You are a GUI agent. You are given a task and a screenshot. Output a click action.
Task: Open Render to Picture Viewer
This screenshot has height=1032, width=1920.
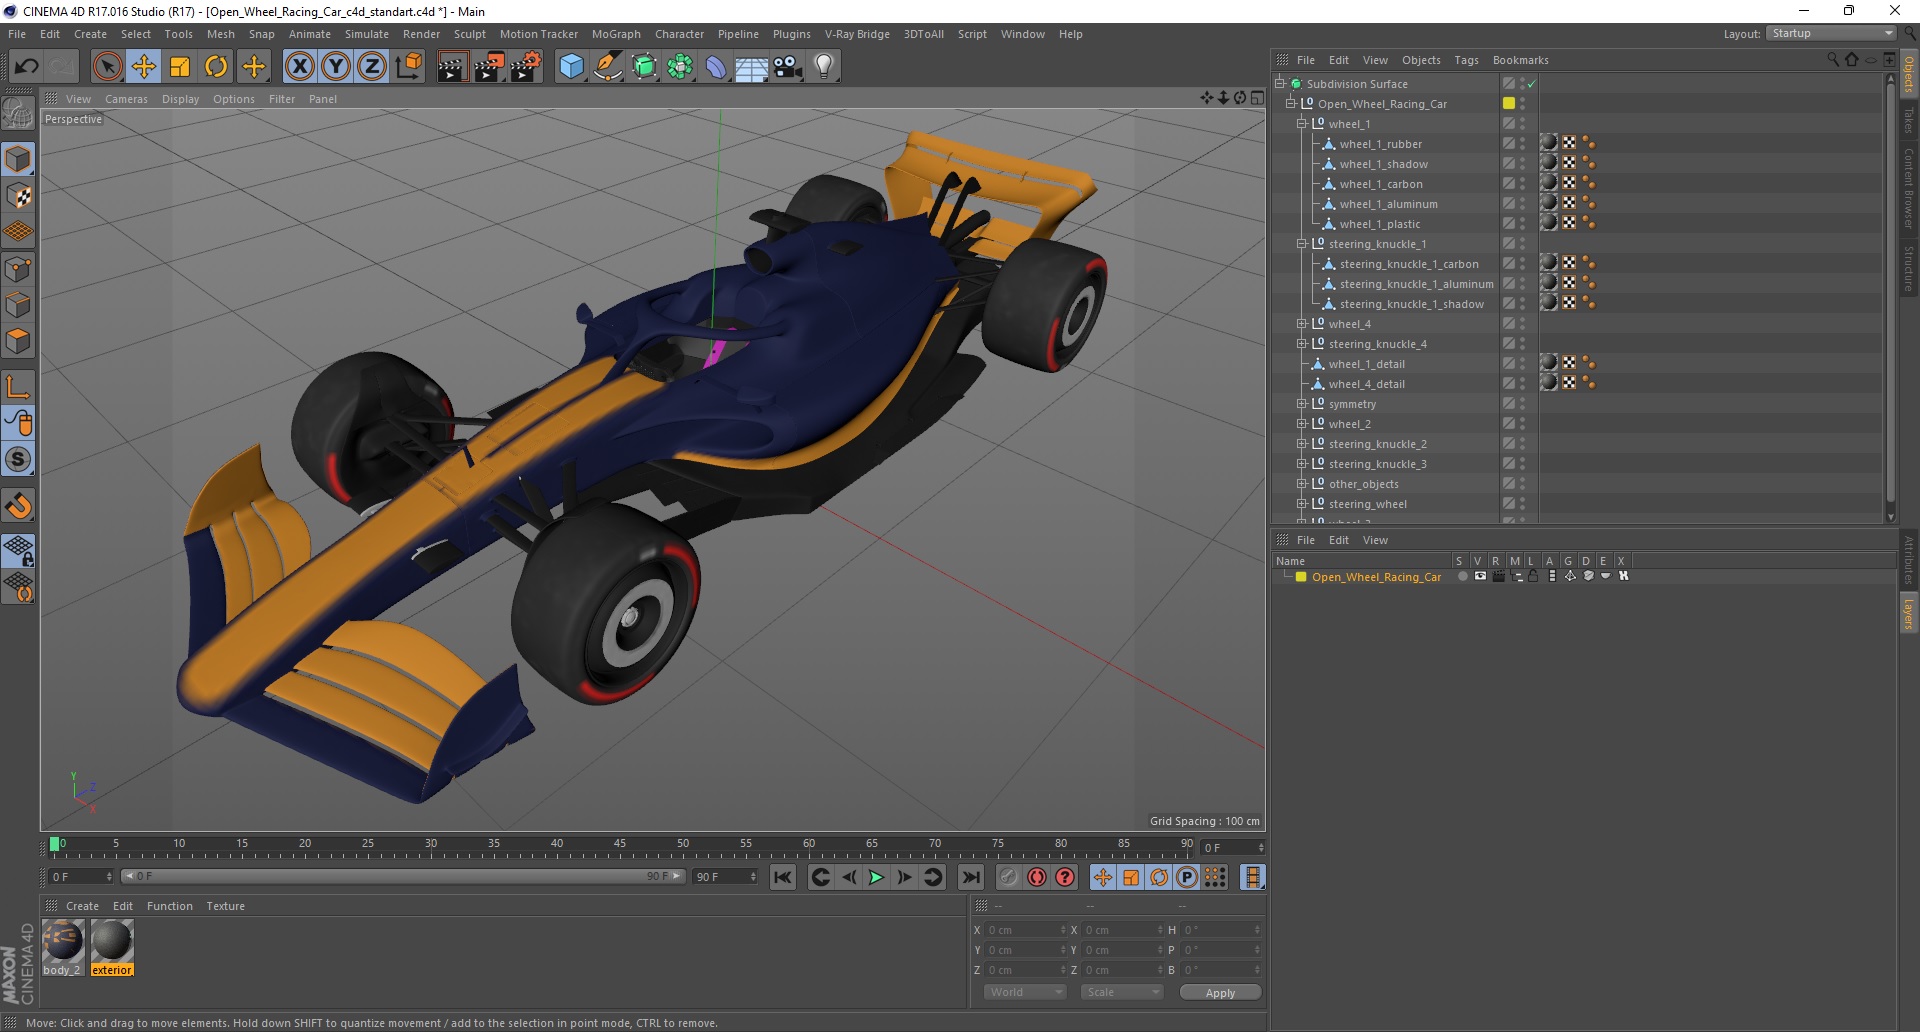489,67
